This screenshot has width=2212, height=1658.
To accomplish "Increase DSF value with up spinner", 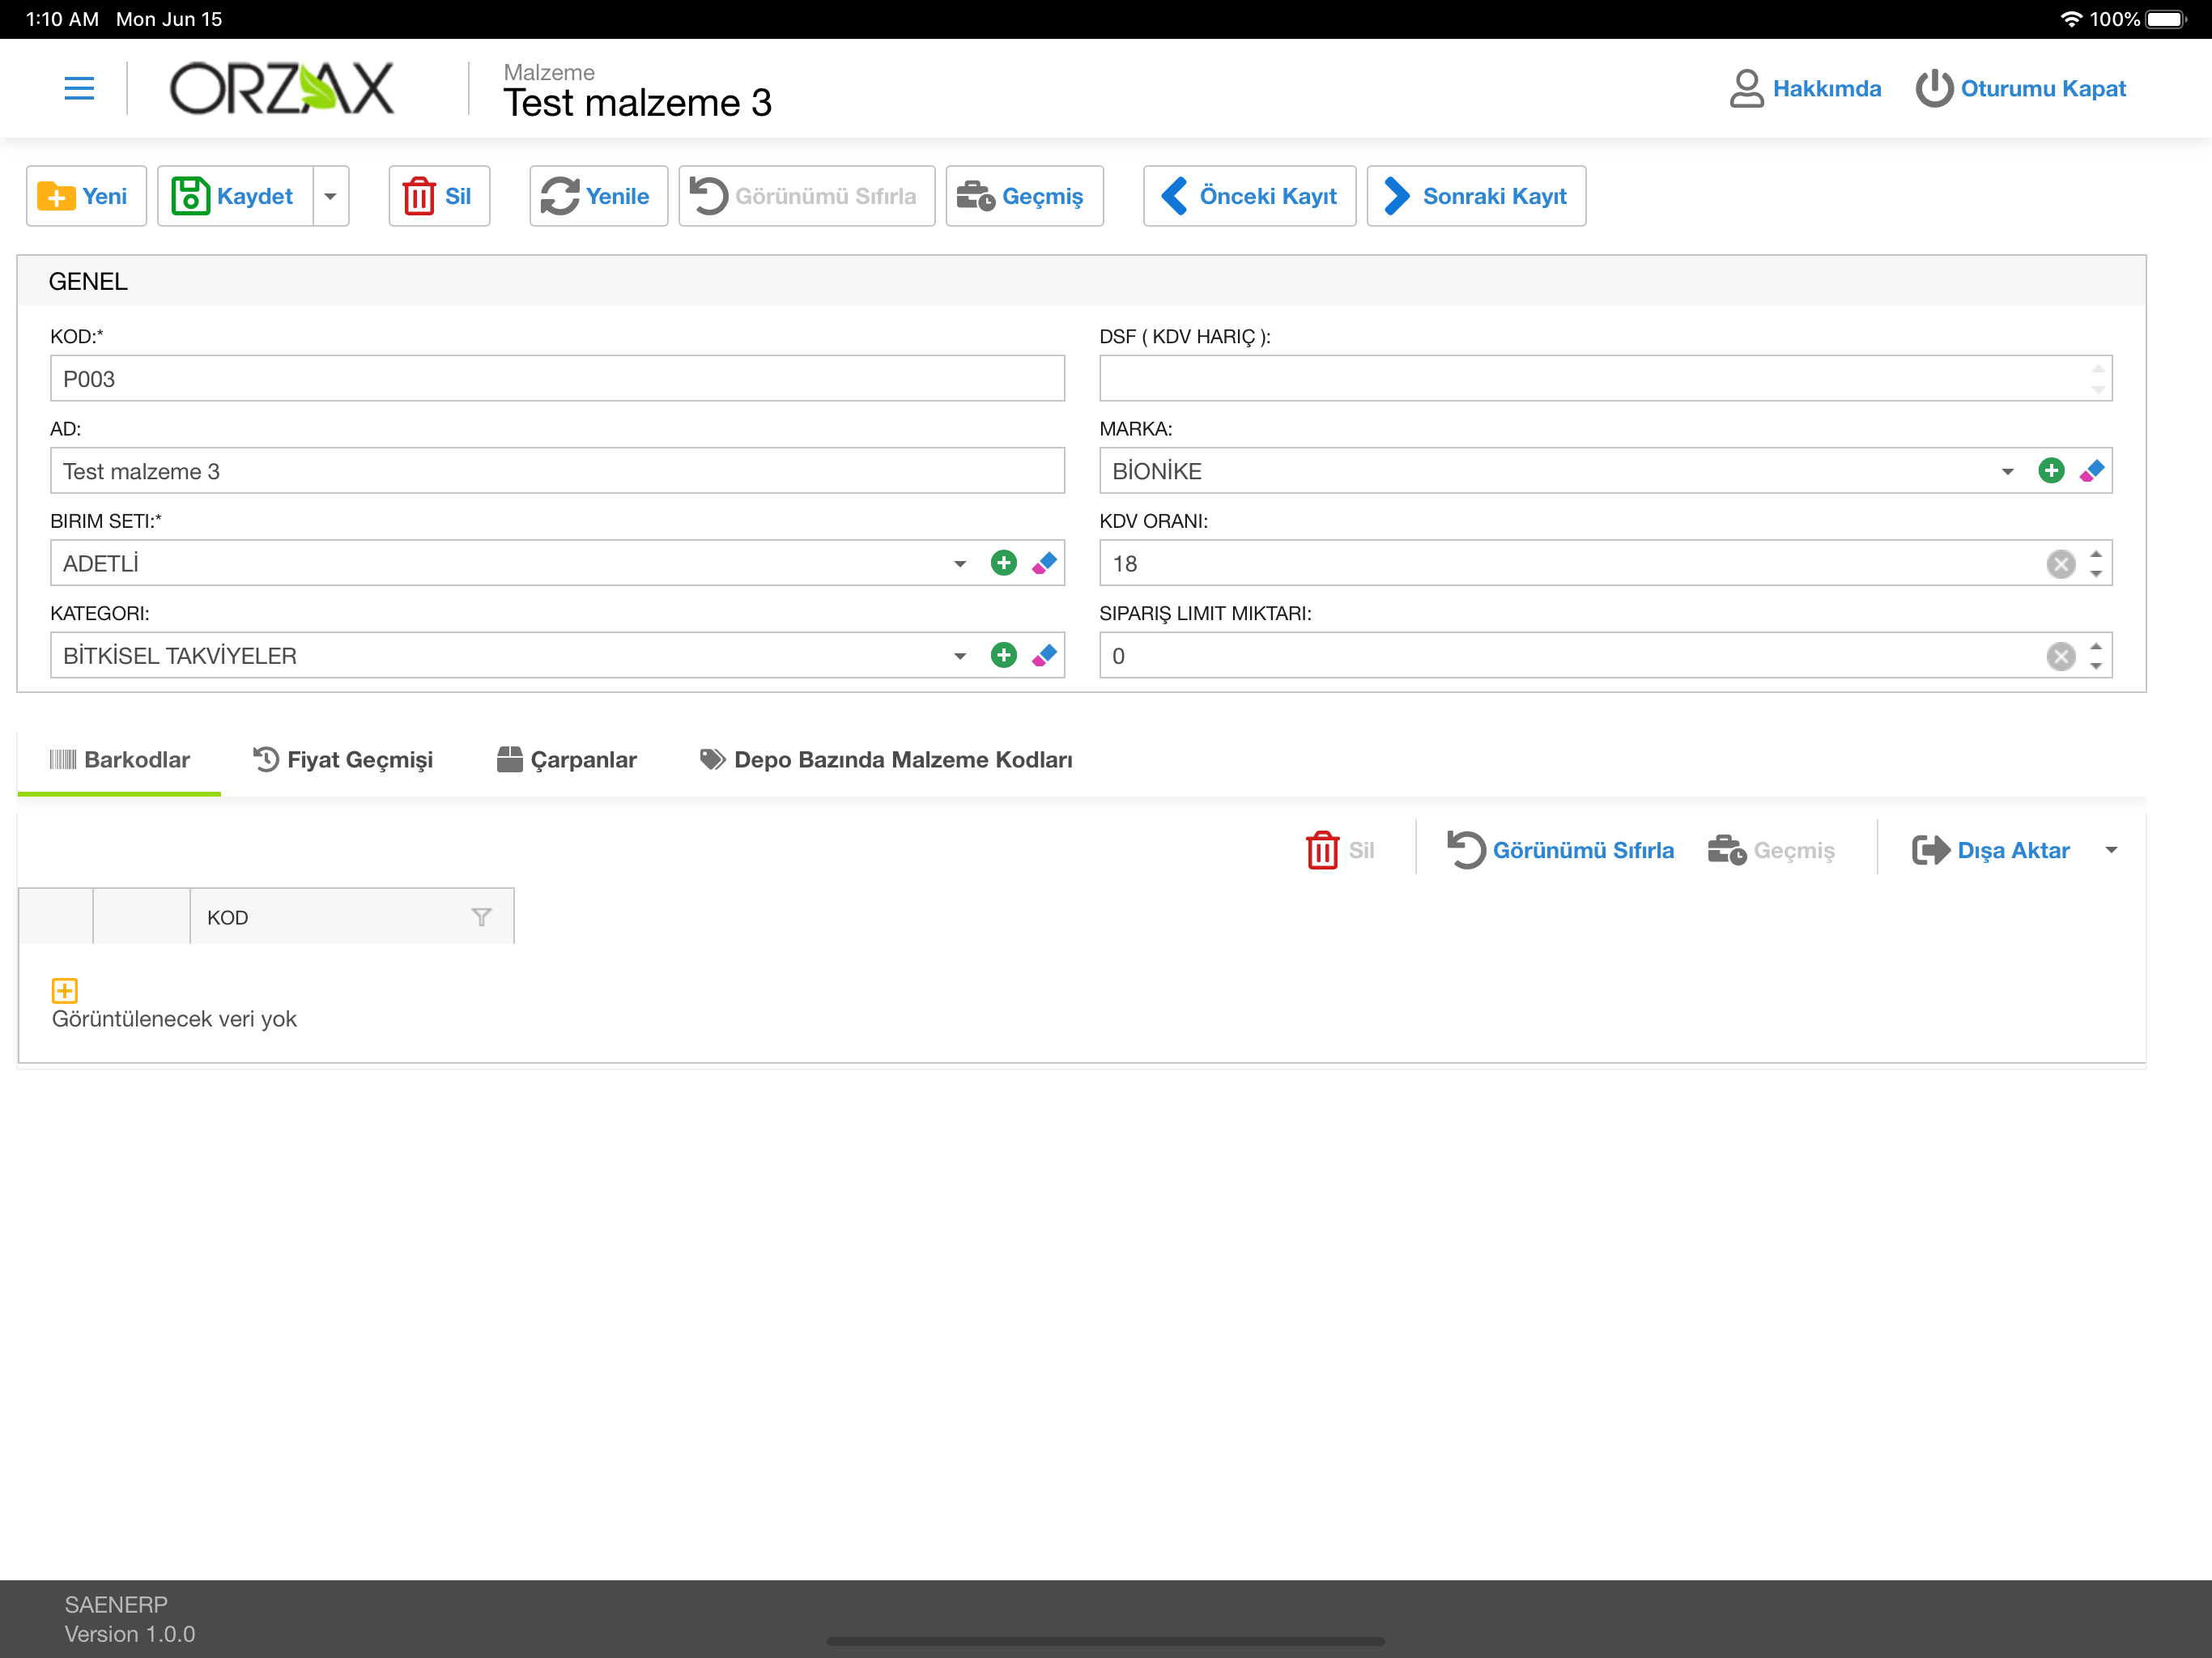I will click(2097, 369).
